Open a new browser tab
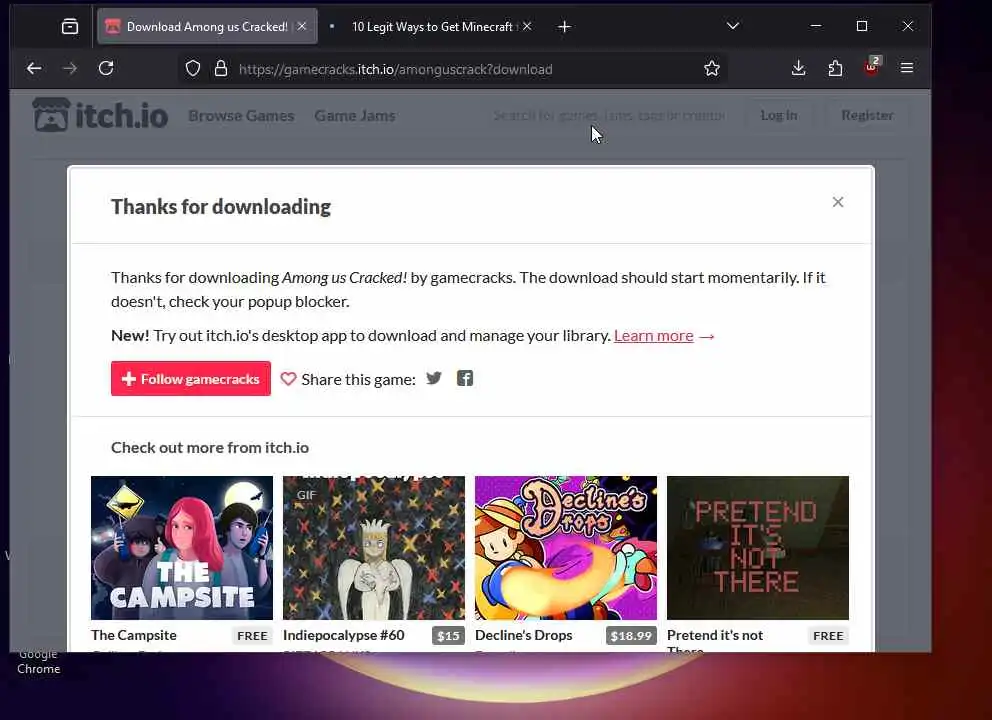 (564, 27)
